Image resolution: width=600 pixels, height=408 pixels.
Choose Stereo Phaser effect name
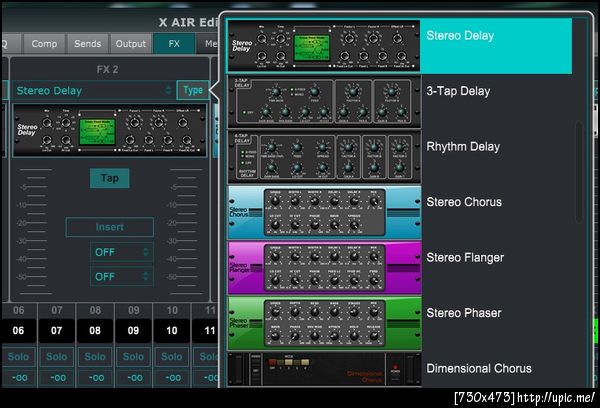point(464,313)
